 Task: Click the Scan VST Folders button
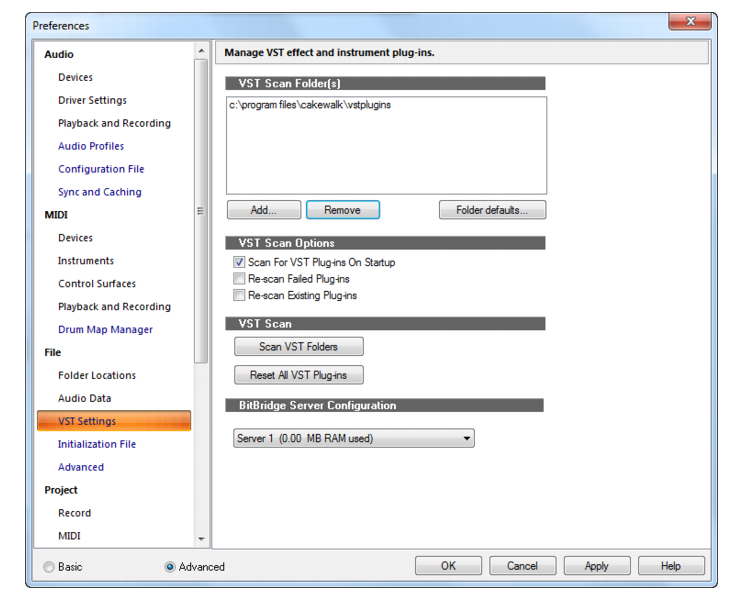(298, 346)
